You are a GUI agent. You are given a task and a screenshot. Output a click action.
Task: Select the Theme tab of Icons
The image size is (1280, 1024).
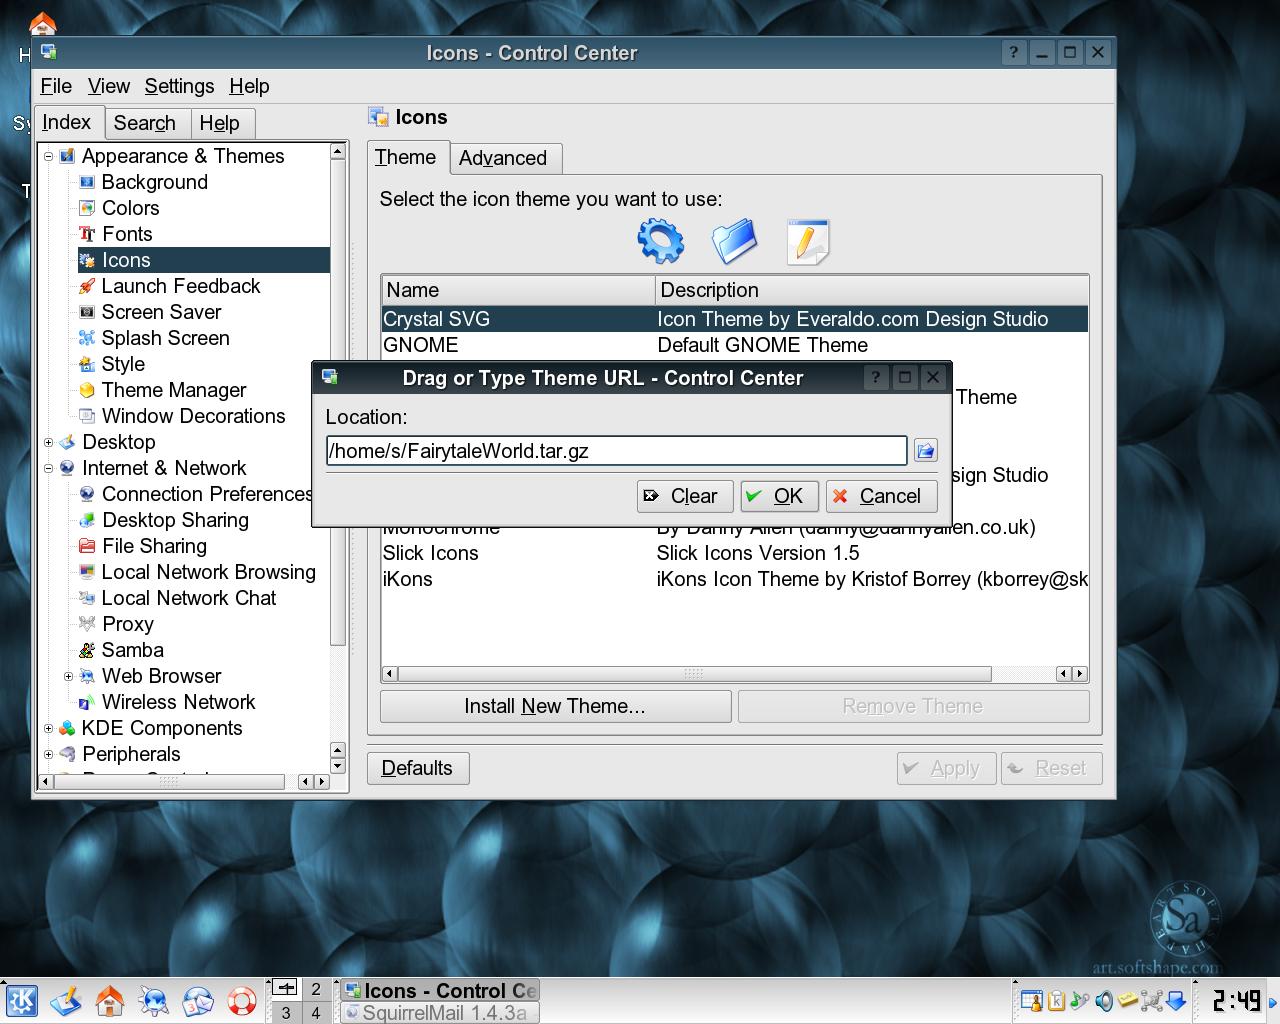(x=406, y=157)
